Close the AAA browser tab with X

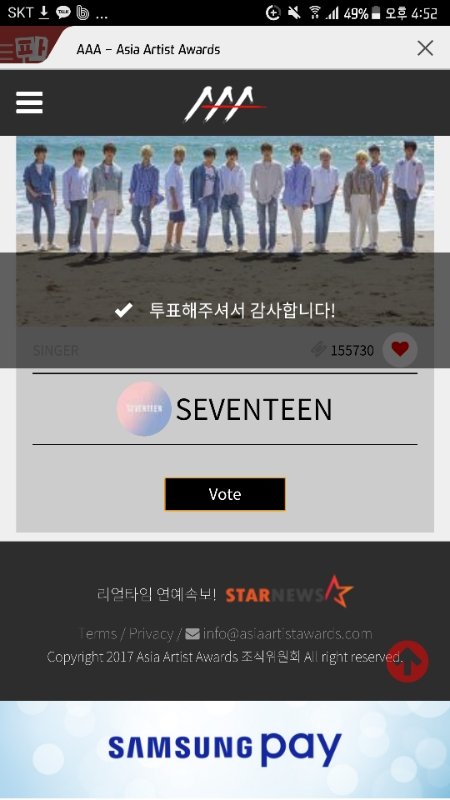click(x=425, y=48)
